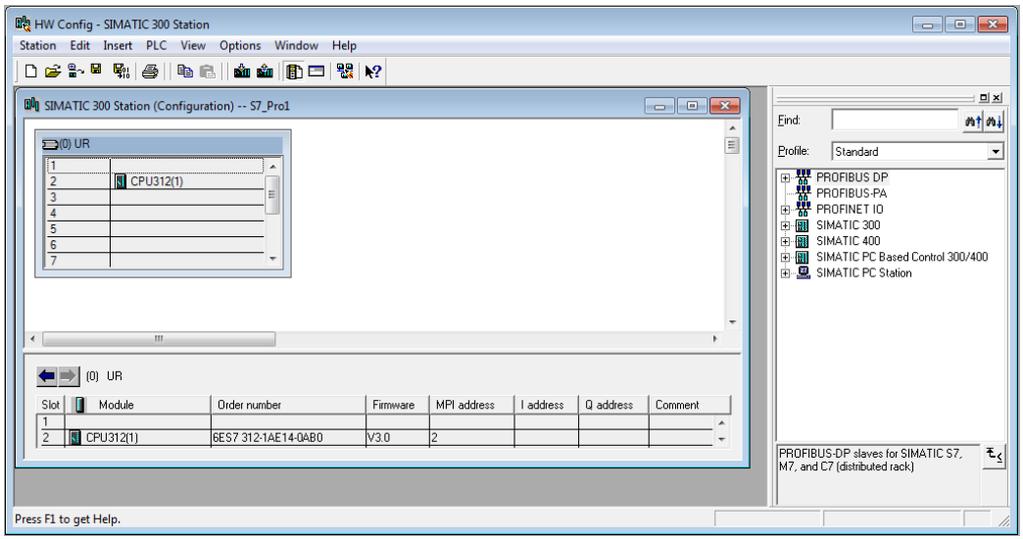Viewport: 1023px width, 539px height.
Task: Click the search up binoculars icon
Action: click(x=973, y=121)
